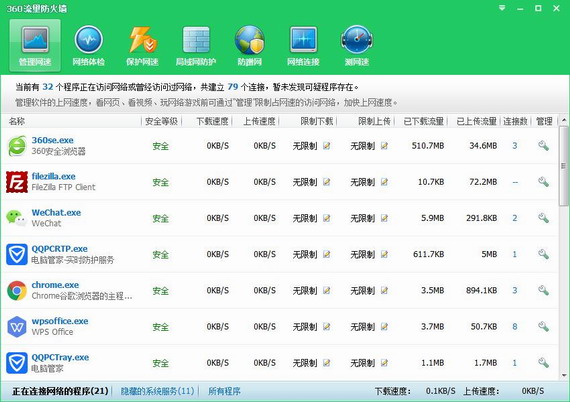Image resolution: width=570 pixels, height=402 pixels.
Task: Switch to 所有程序 tab
Action: [224, 391]
